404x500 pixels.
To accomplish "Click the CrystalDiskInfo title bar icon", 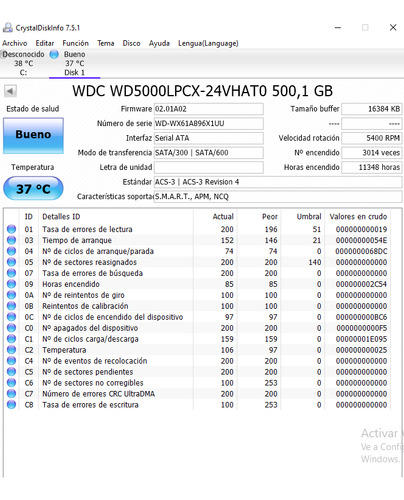I will (x=8, y=28).
